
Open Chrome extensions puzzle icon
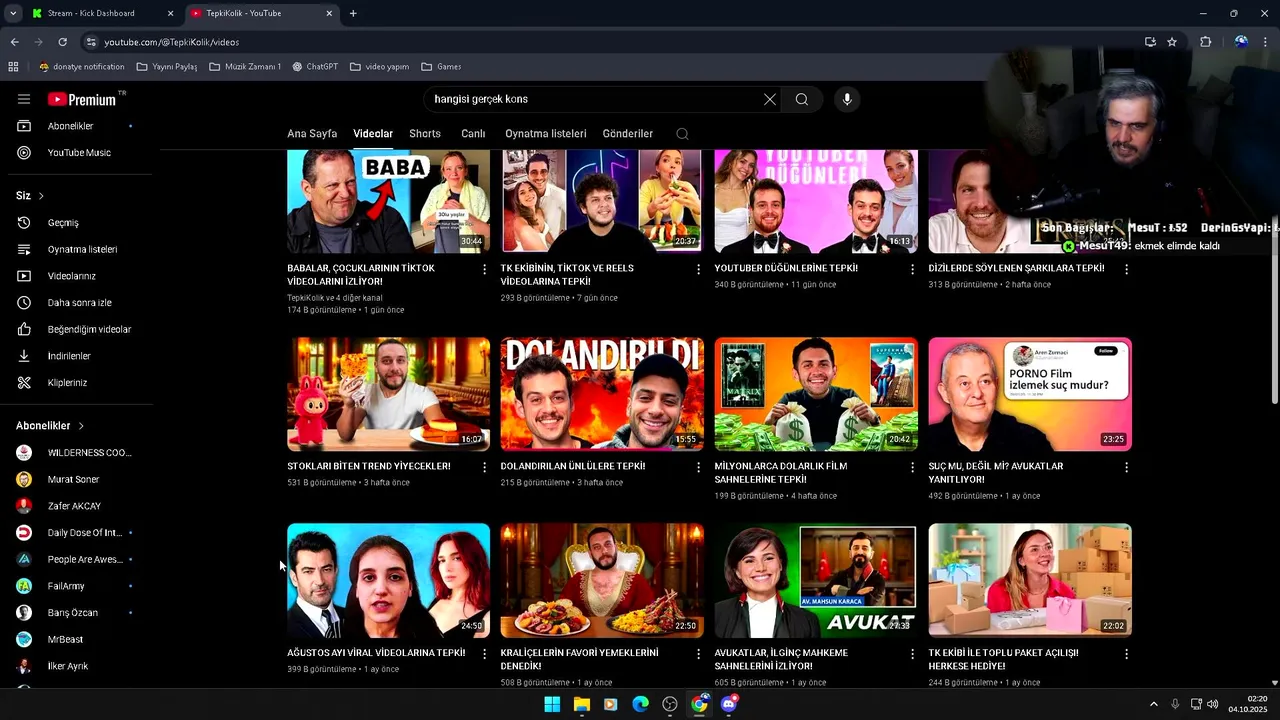point(1205,42)
